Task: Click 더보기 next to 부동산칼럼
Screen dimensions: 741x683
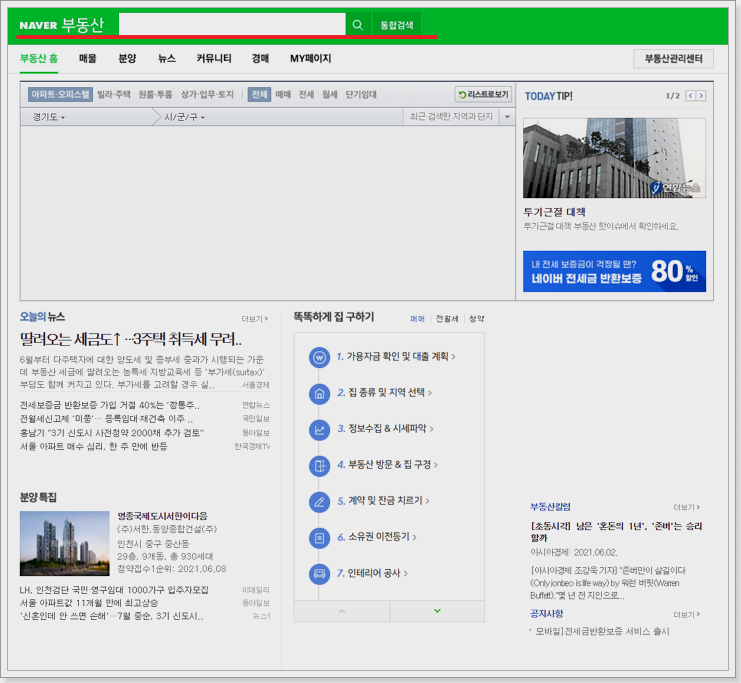Action: pos(687,507)
